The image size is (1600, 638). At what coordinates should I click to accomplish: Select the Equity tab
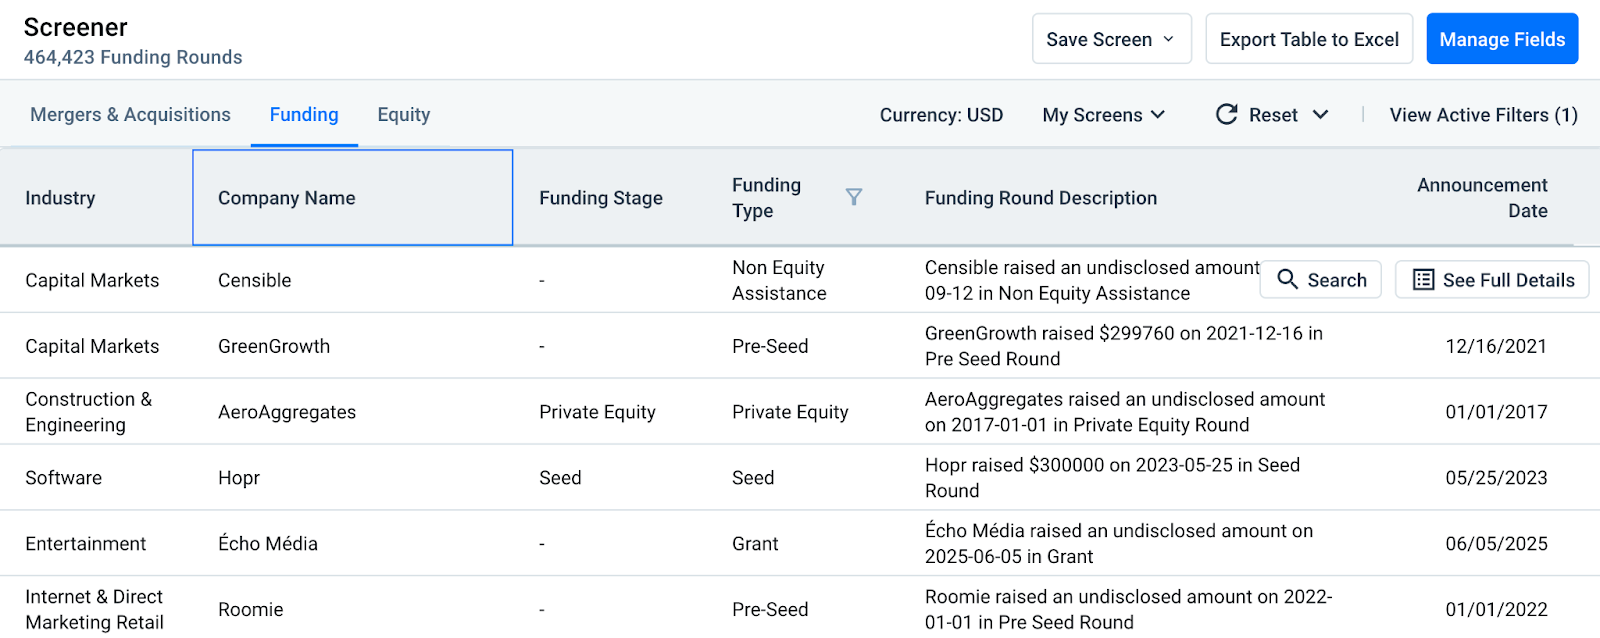pos(403,115)
